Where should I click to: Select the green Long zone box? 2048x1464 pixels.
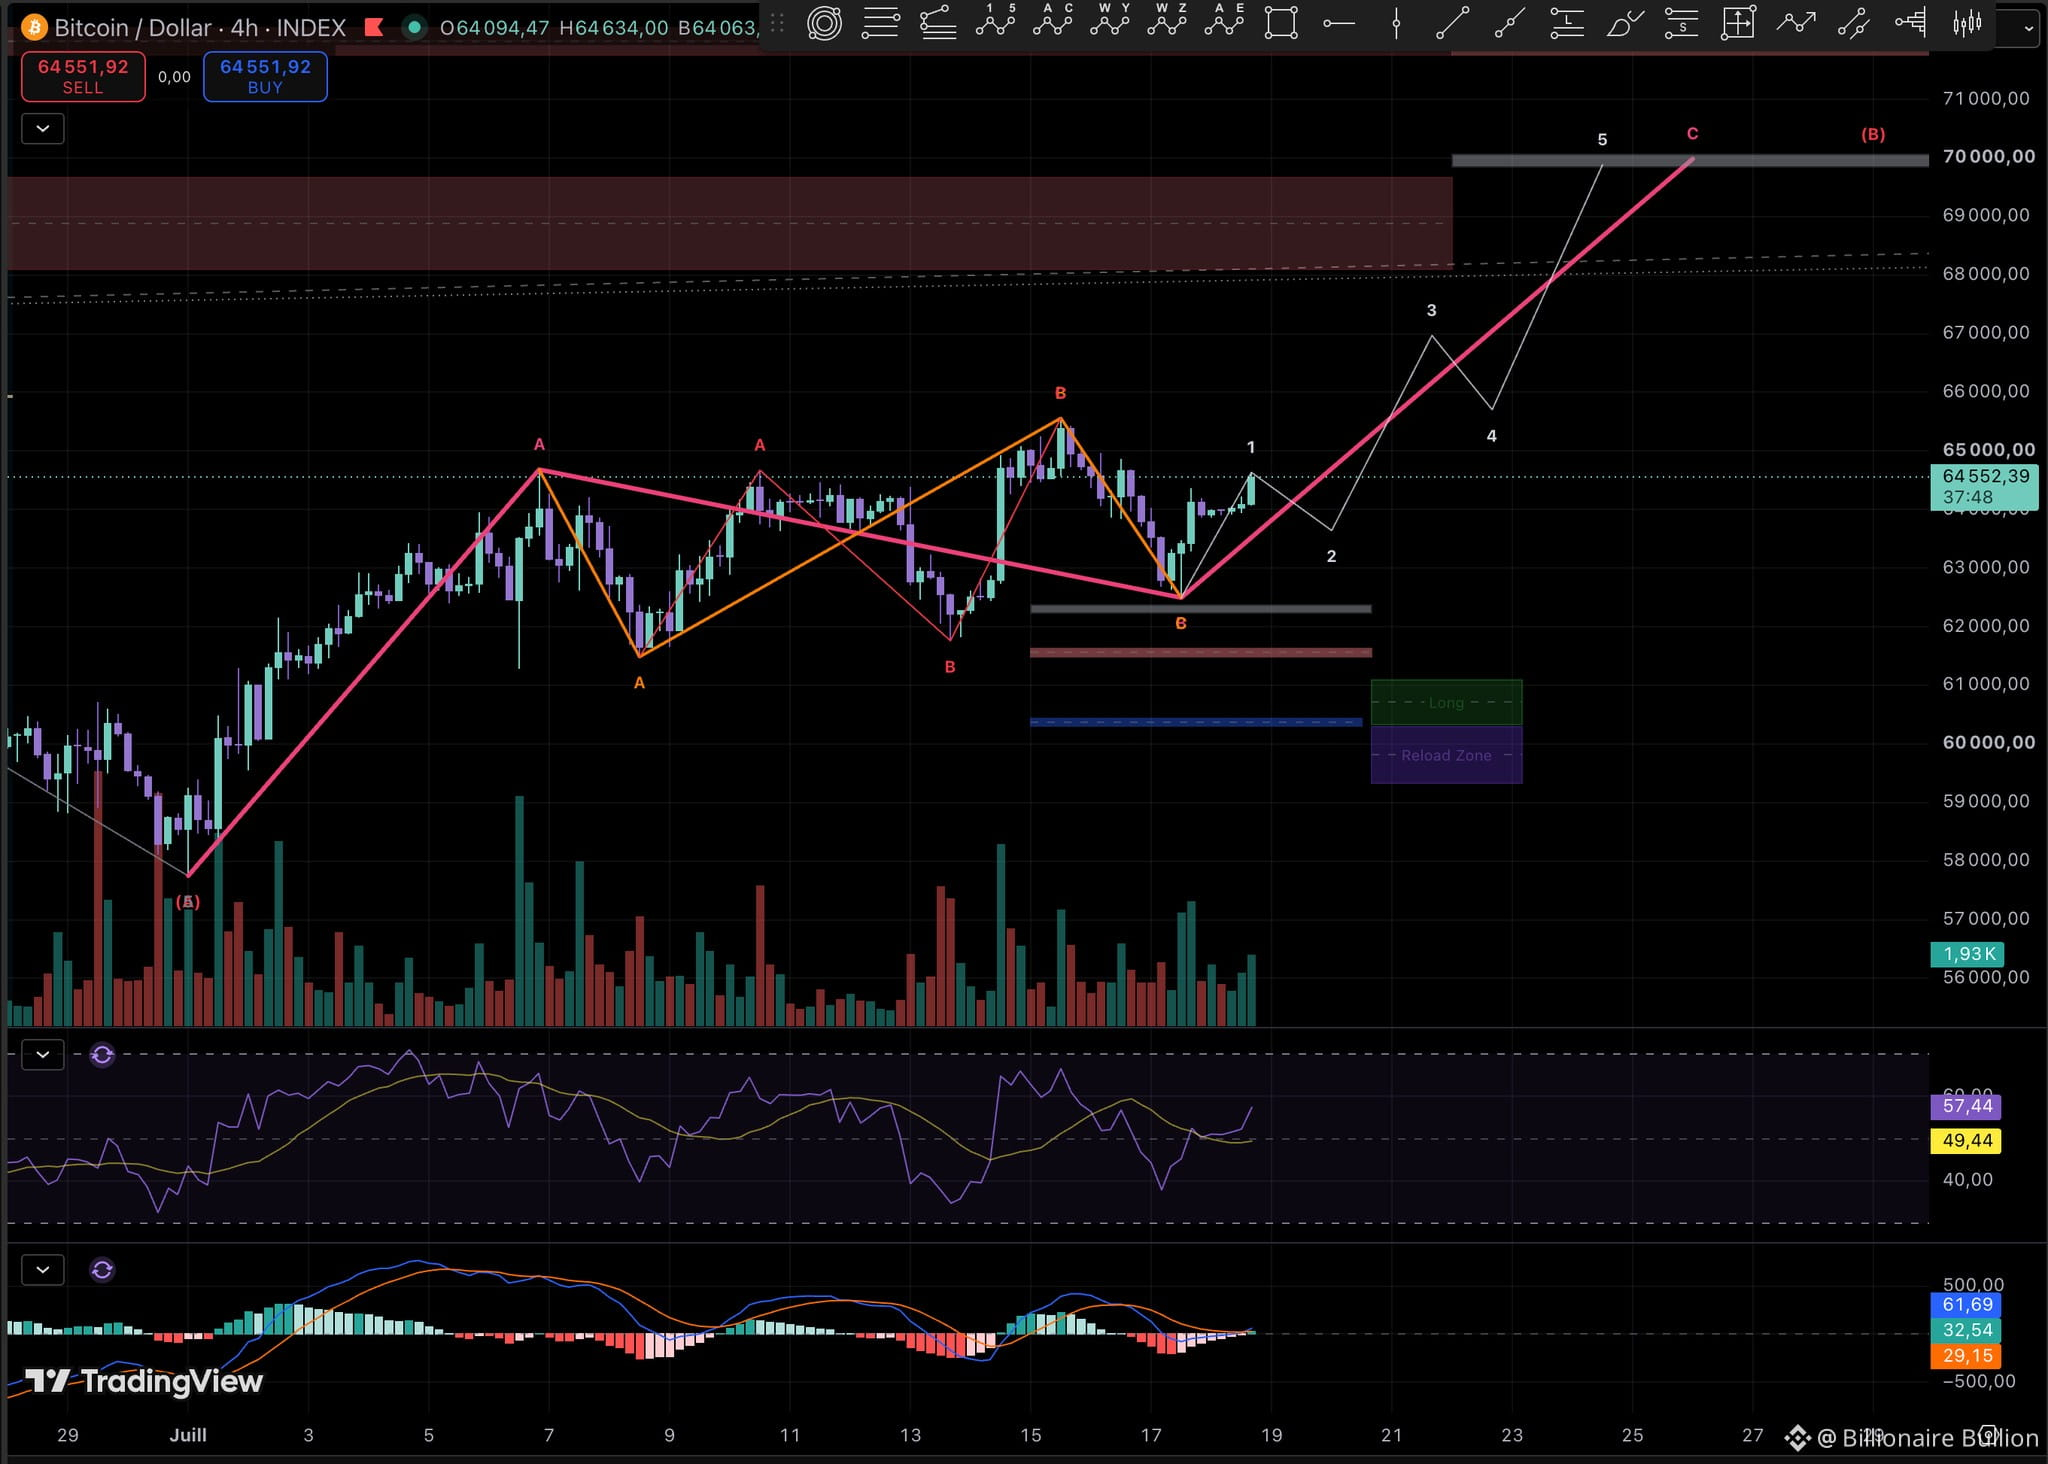click(x=1446, y=702)
